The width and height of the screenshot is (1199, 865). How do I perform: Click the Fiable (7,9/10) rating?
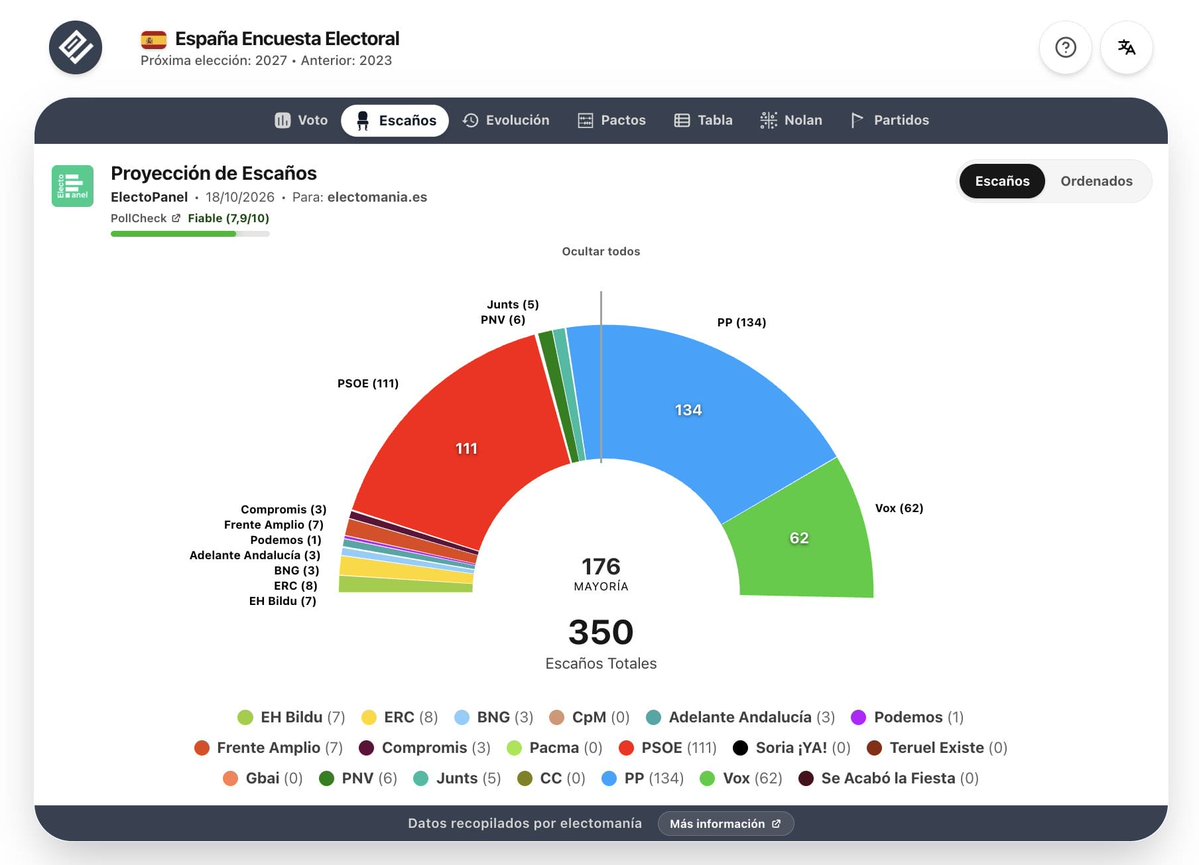pyautogui.click(x=229, y=218)
